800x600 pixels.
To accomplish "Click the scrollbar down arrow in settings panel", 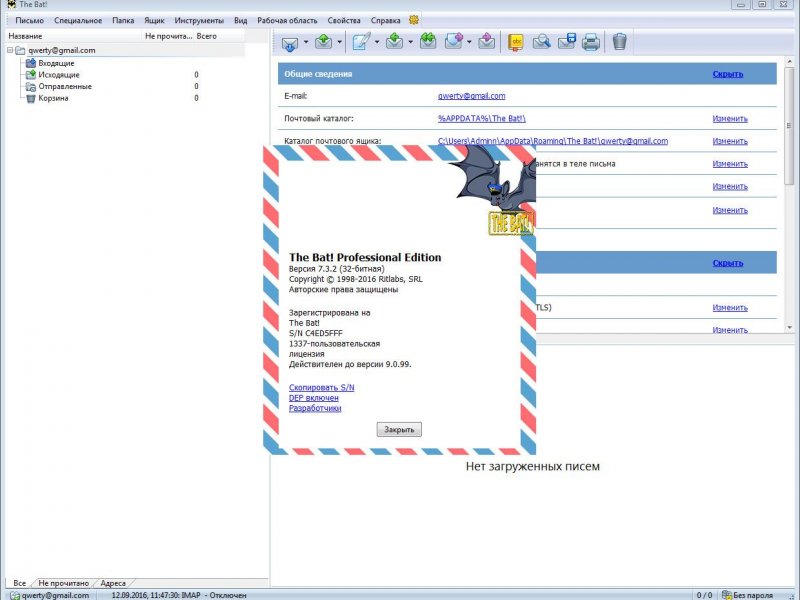I will tap(789, 327).
